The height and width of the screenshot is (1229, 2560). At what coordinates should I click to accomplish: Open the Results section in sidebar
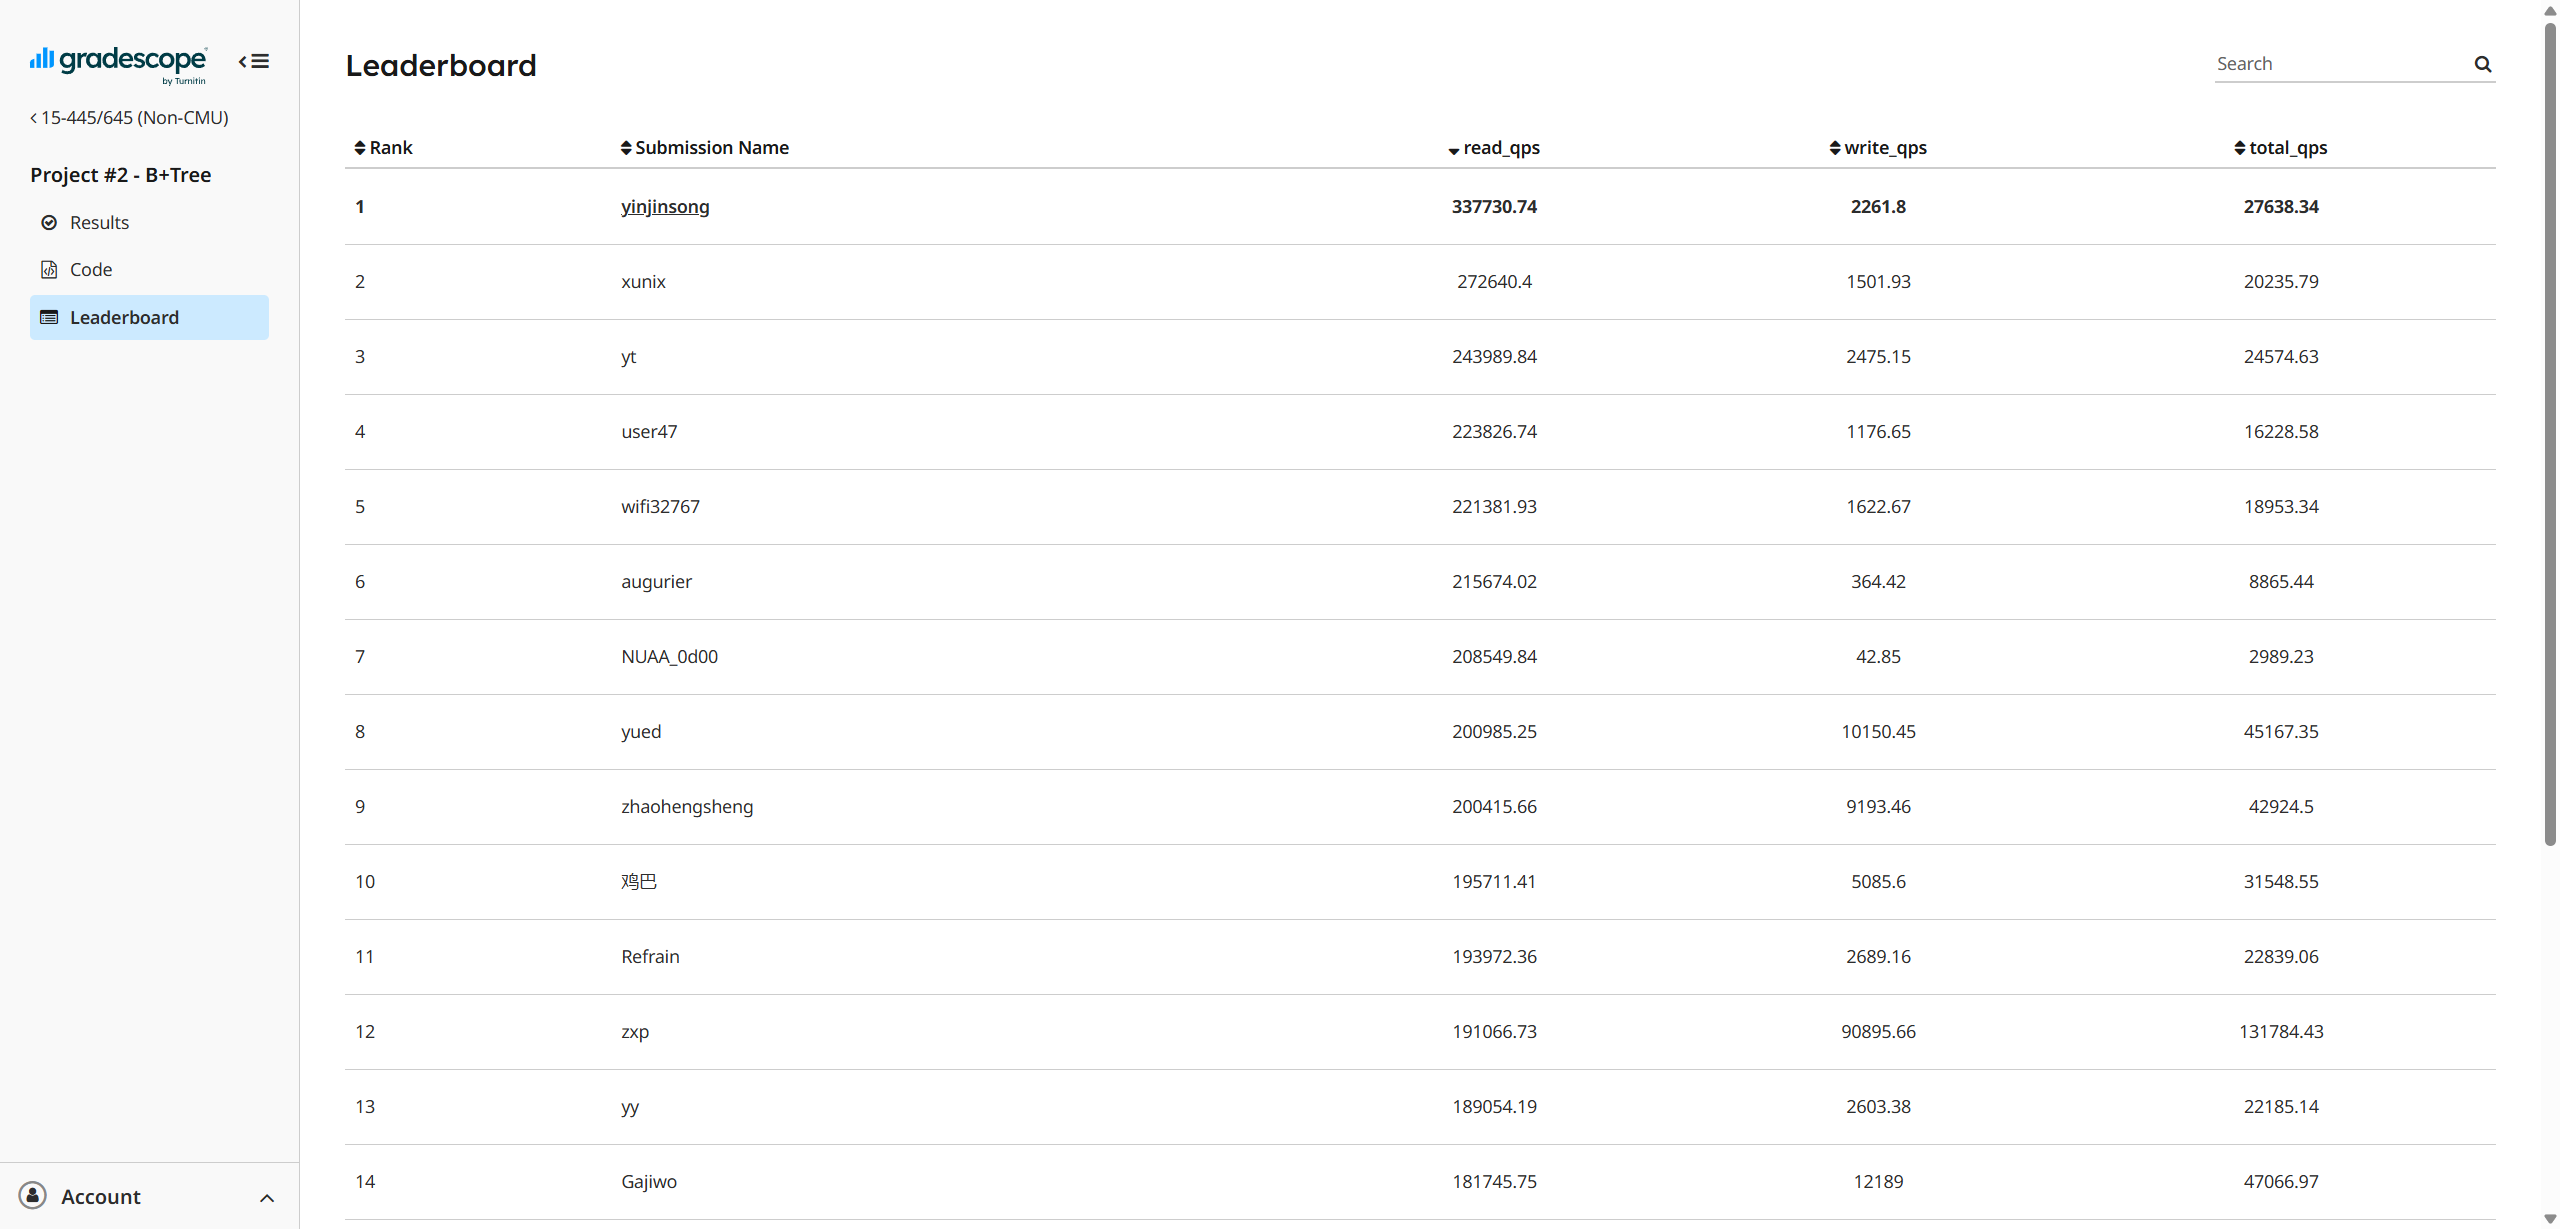click(99, 222)
